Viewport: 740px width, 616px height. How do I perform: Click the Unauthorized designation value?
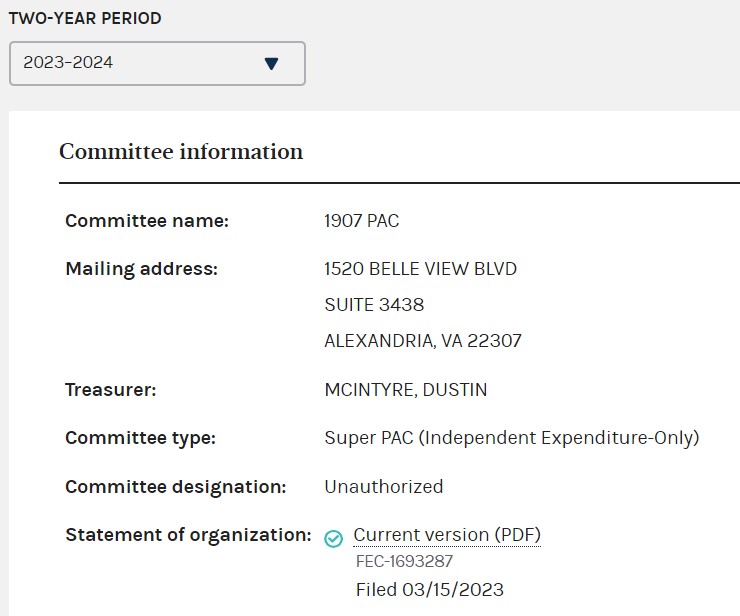pyautogui.click(x=384, y=487)
